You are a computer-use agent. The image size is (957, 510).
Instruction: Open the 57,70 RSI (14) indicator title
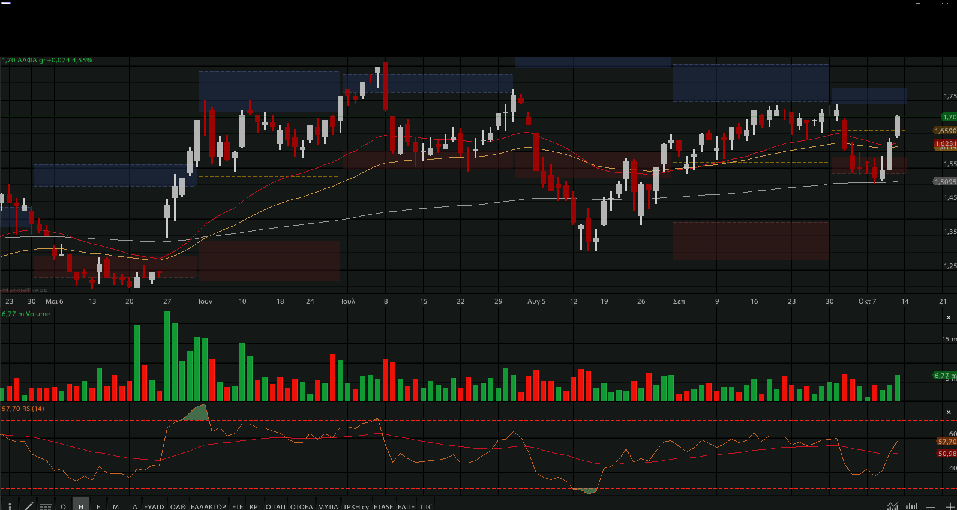pyautogui.click(x=23, y=408)
